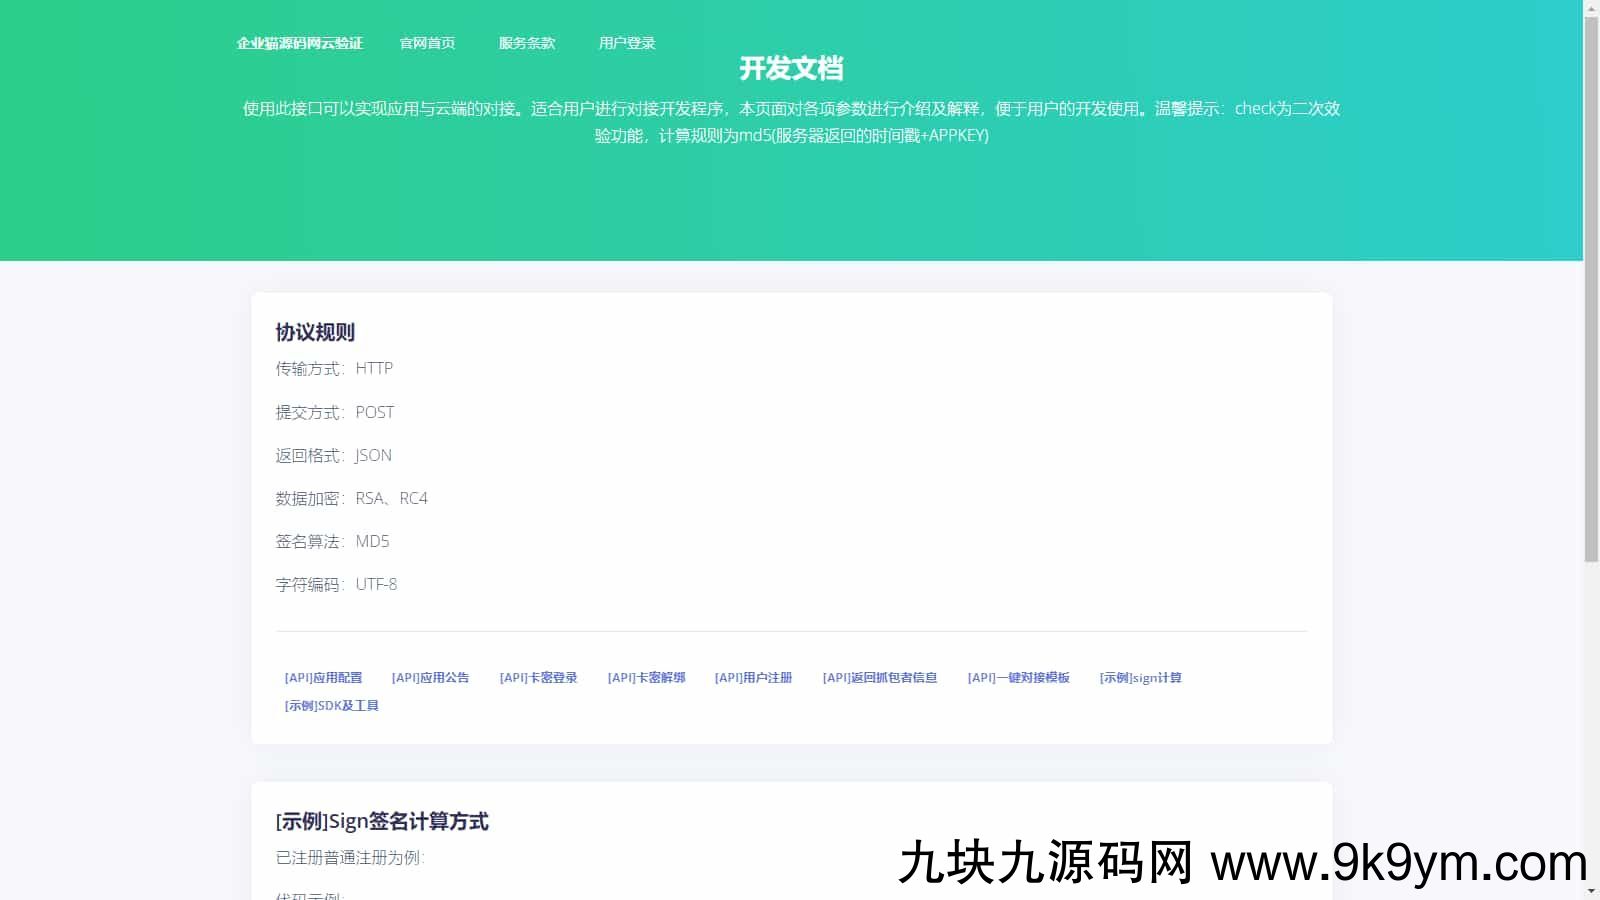Open the 用户登录 login link
The height and width of the screenshot is (900, 1600).
point(627,43)
